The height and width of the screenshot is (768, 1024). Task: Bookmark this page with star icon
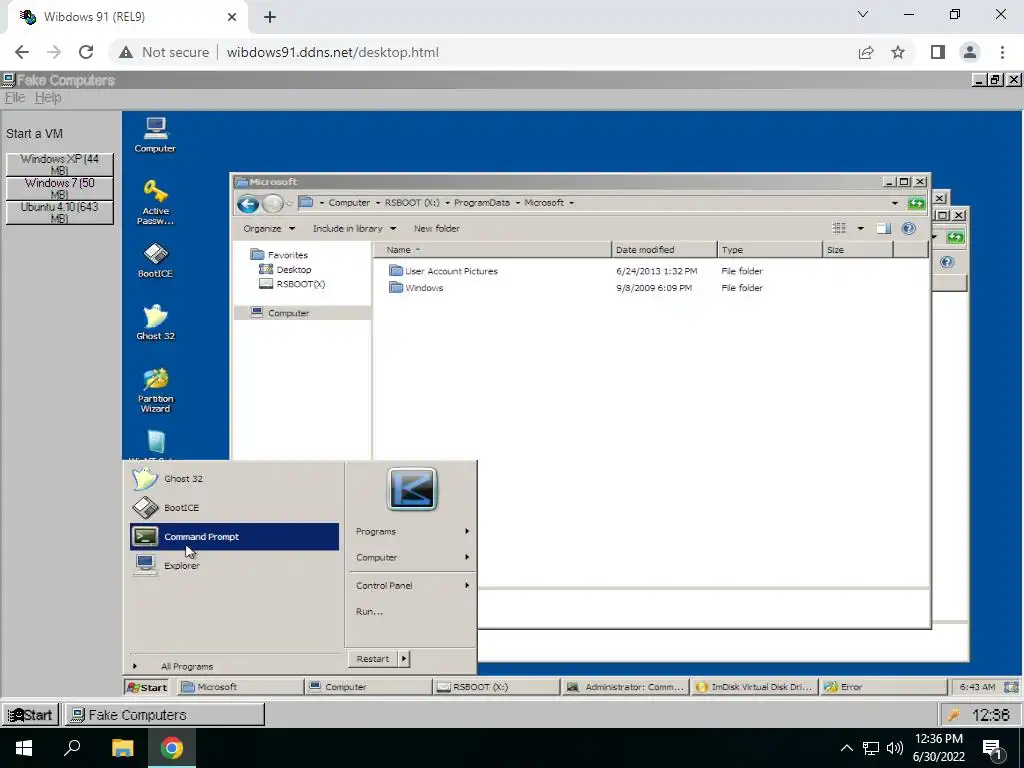click(898, 52)
